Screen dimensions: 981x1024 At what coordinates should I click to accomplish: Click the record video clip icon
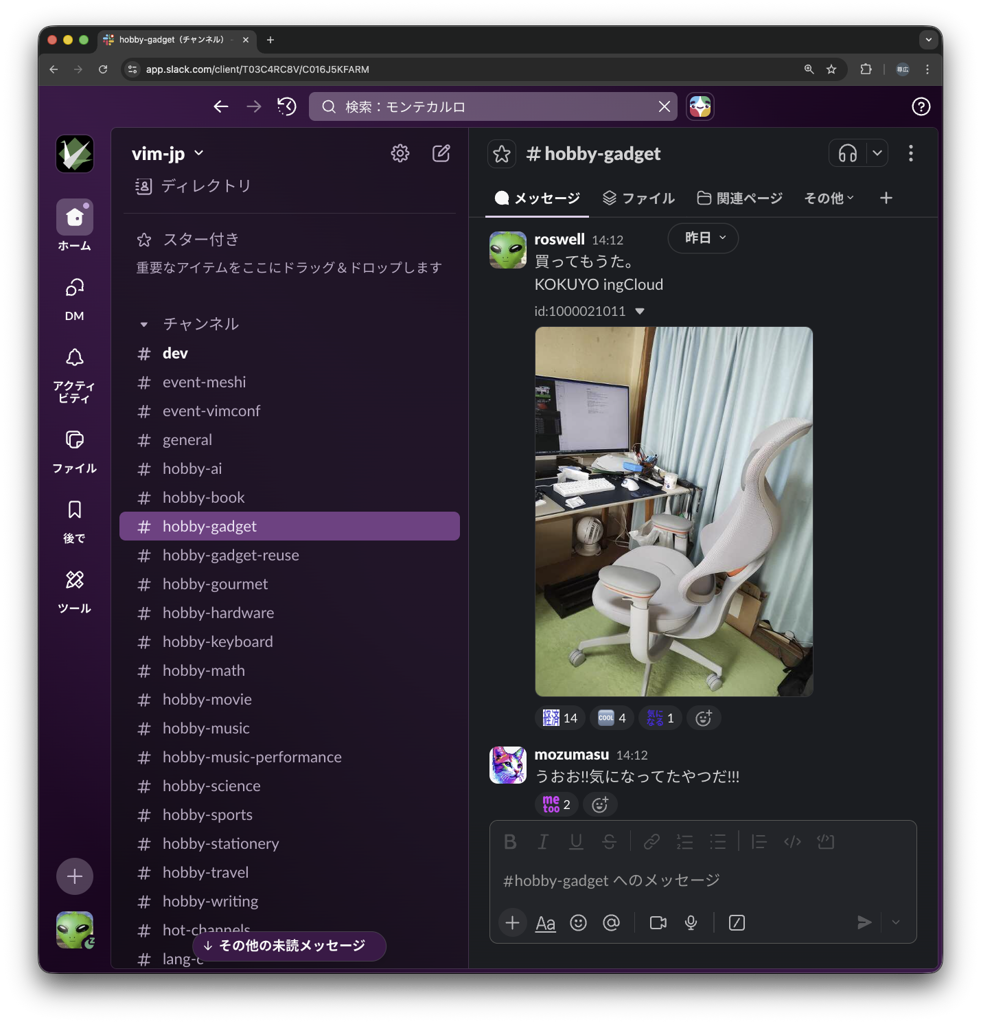coord(658,923)
